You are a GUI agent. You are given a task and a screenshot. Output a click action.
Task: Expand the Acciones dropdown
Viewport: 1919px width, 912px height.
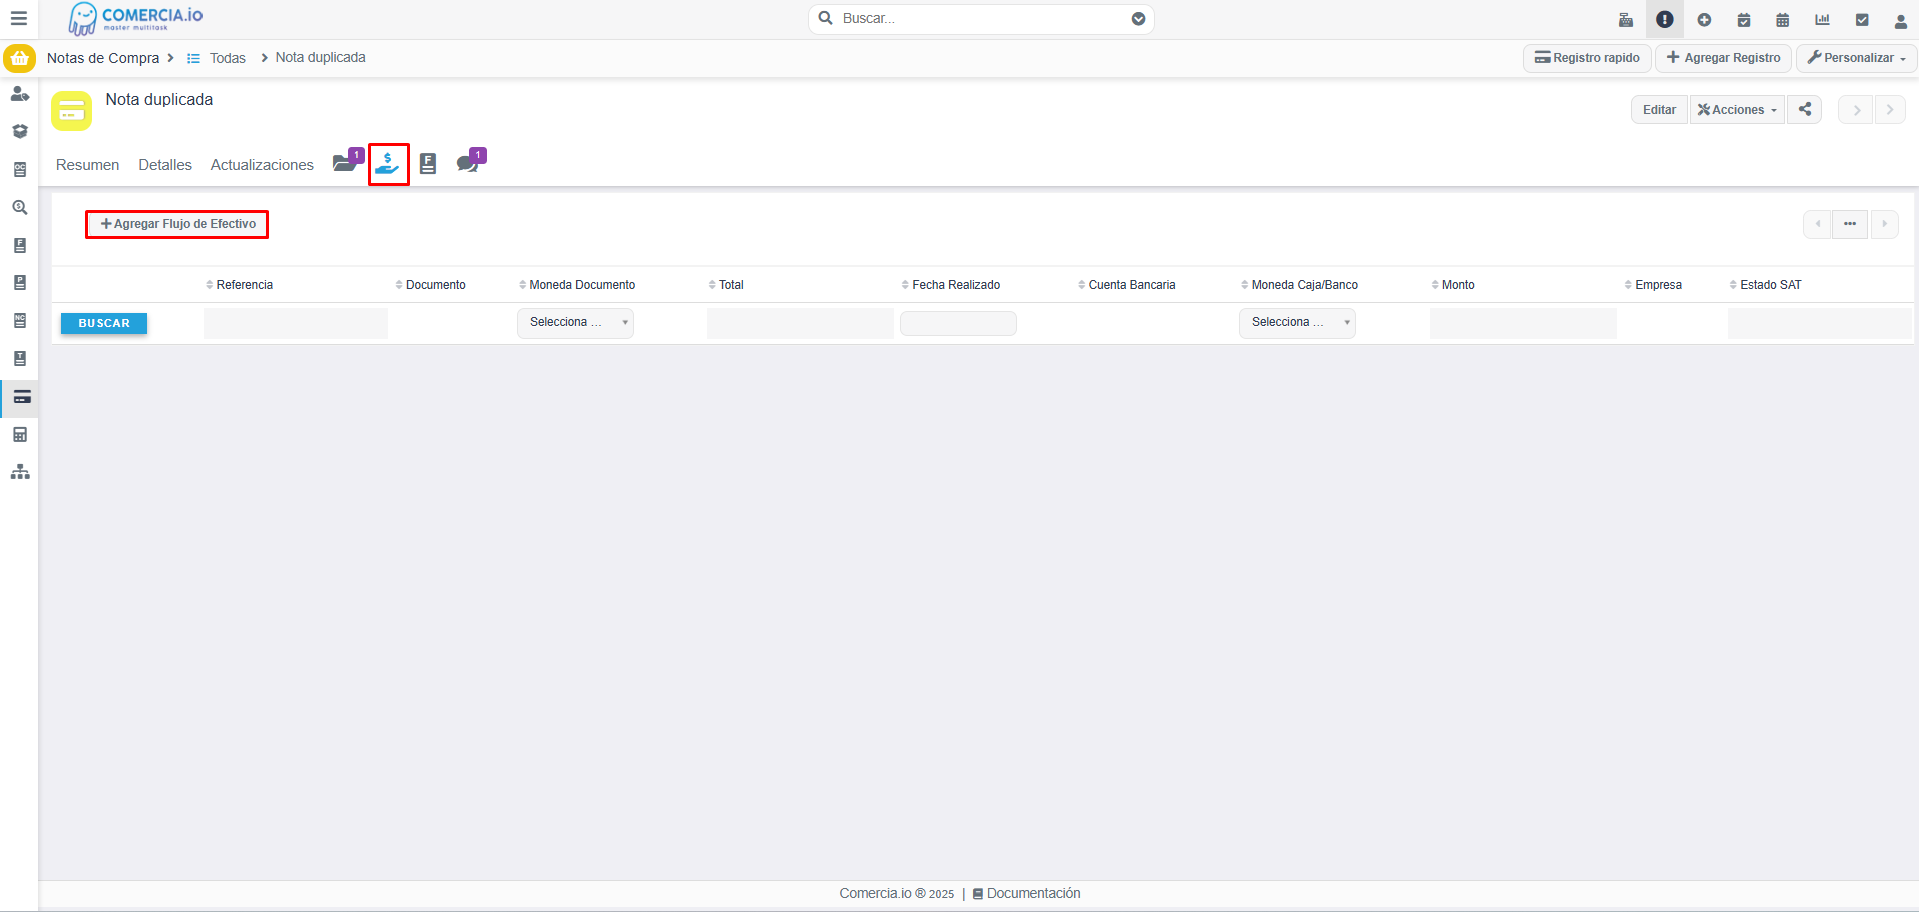1737,110
